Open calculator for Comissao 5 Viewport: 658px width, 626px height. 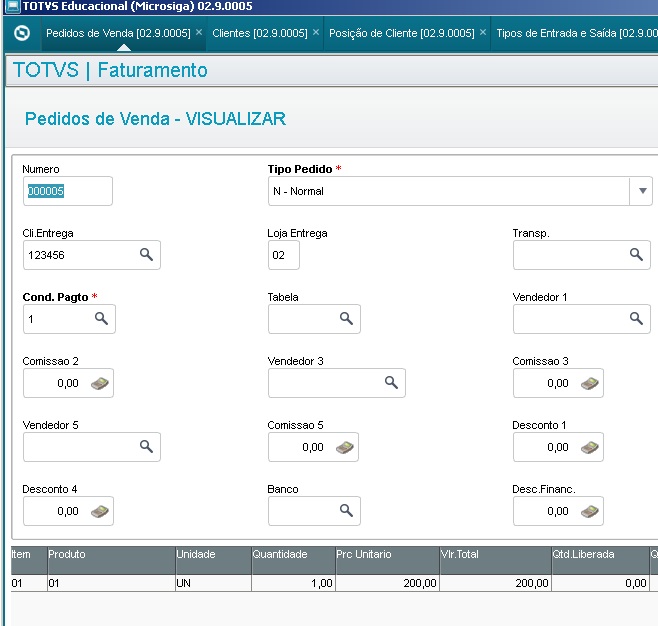(x=345, y=447)
